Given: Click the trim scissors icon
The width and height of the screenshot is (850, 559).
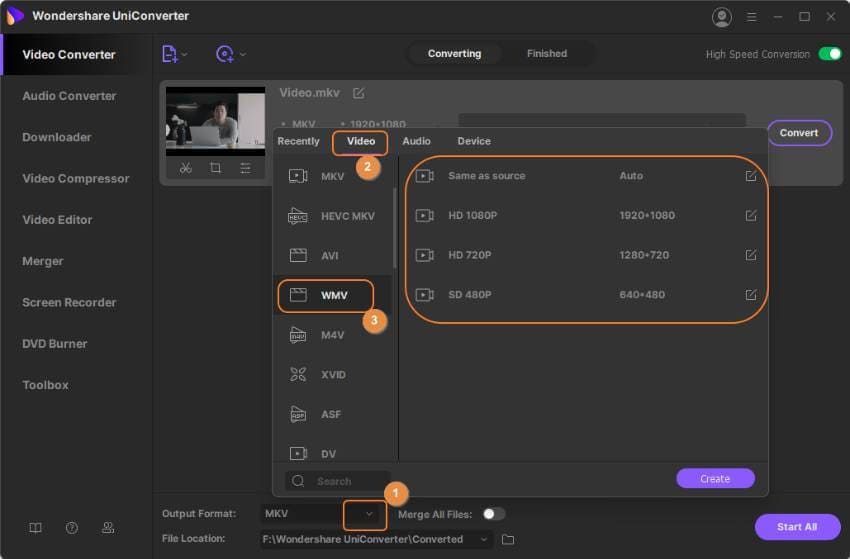Looking at the screenshot, I should click(x=185, y=168).
